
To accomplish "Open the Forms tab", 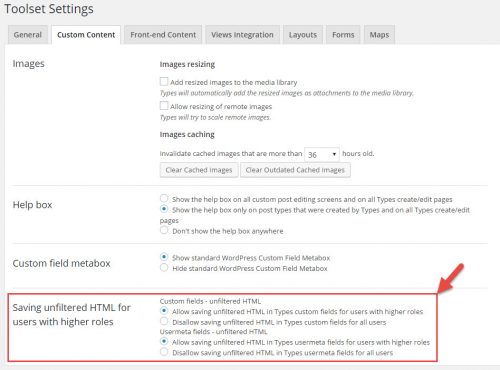I will click(343, 35).
